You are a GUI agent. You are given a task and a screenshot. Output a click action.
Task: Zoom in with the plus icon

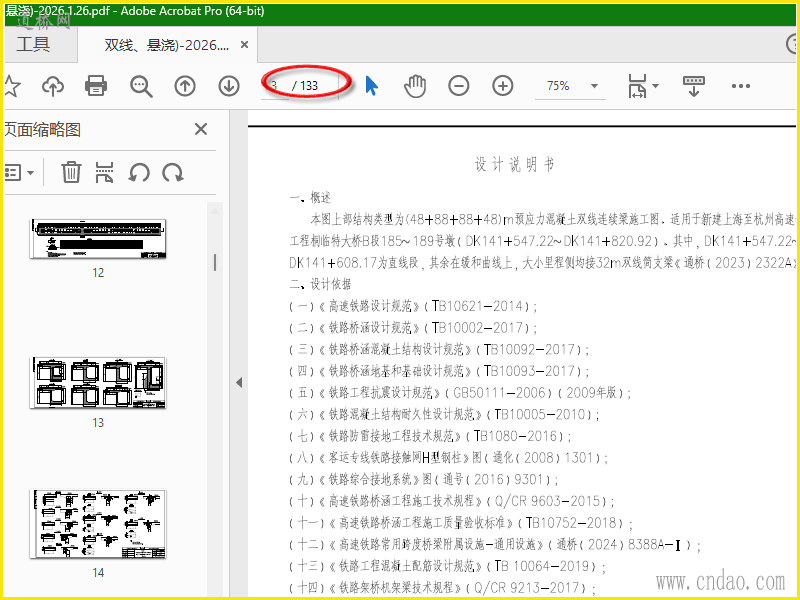coord(503,86)
